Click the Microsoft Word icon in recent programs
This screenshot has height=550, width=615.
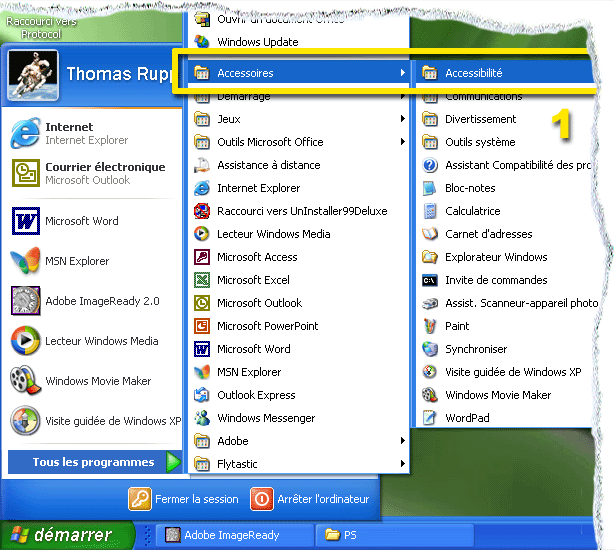pos(25,221)
